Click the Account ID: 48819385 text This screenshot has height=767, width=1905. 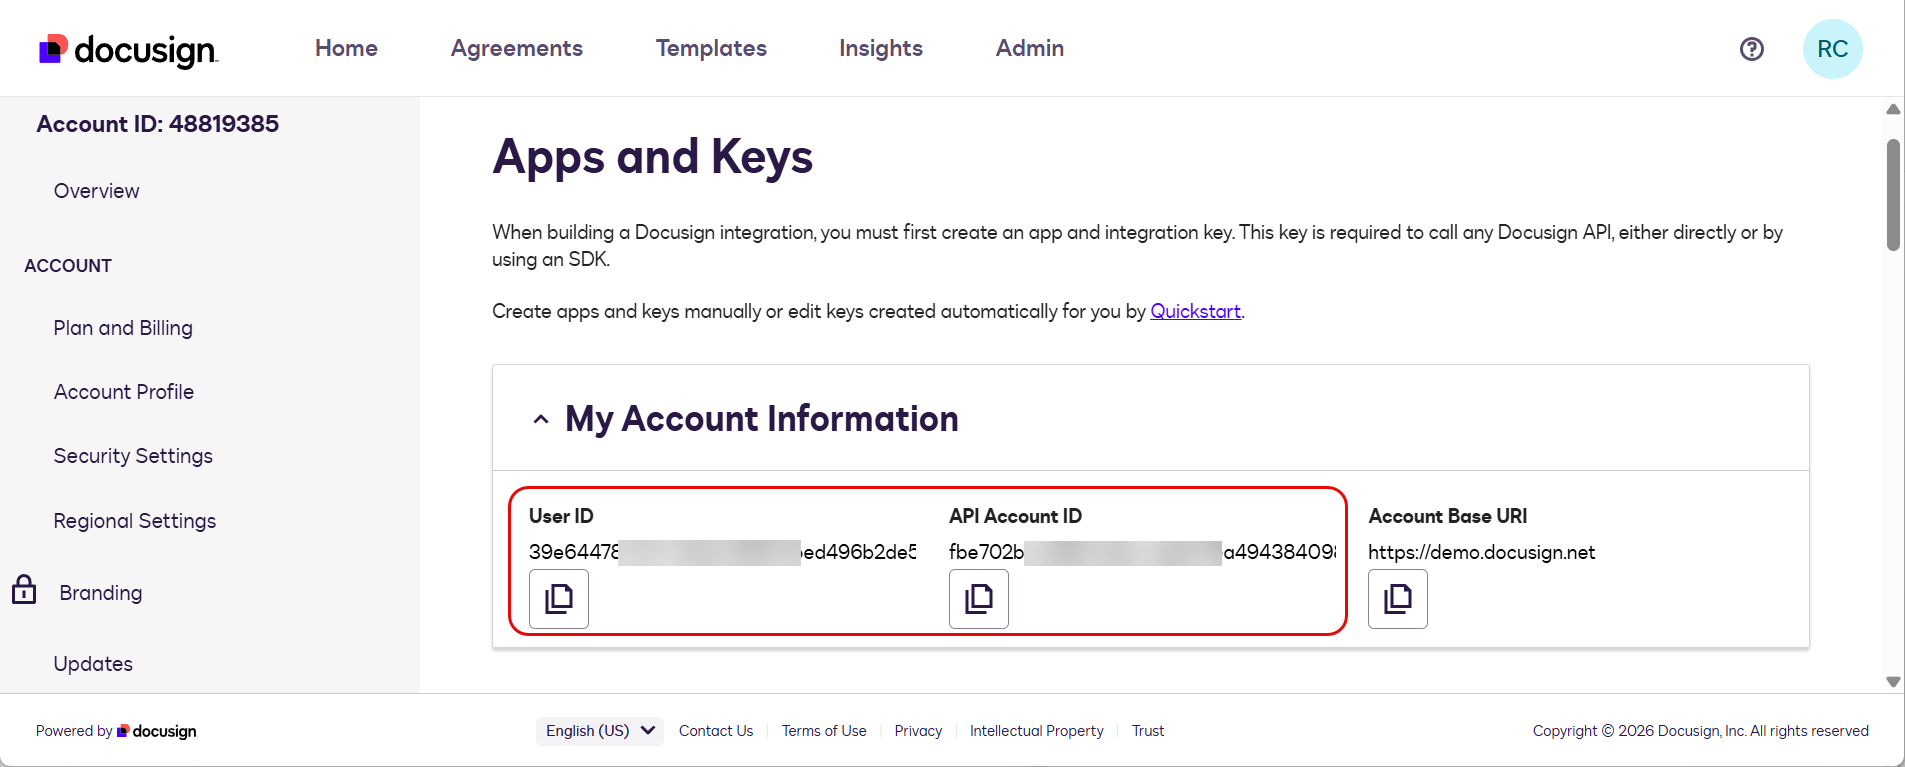click(x=158, y=124)
